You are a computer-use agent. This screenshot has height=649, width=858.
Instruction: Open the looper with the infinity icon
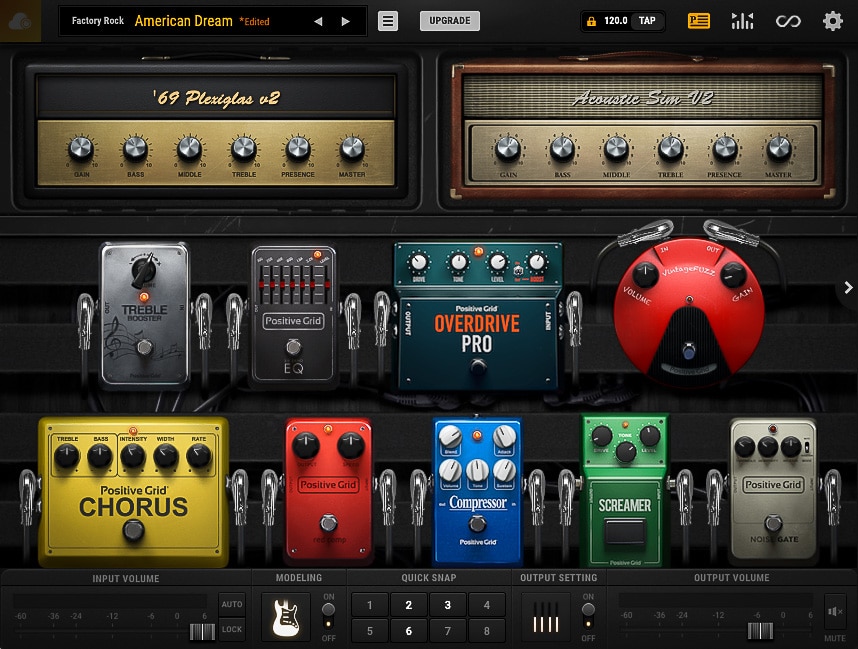(x=789, y=20)
